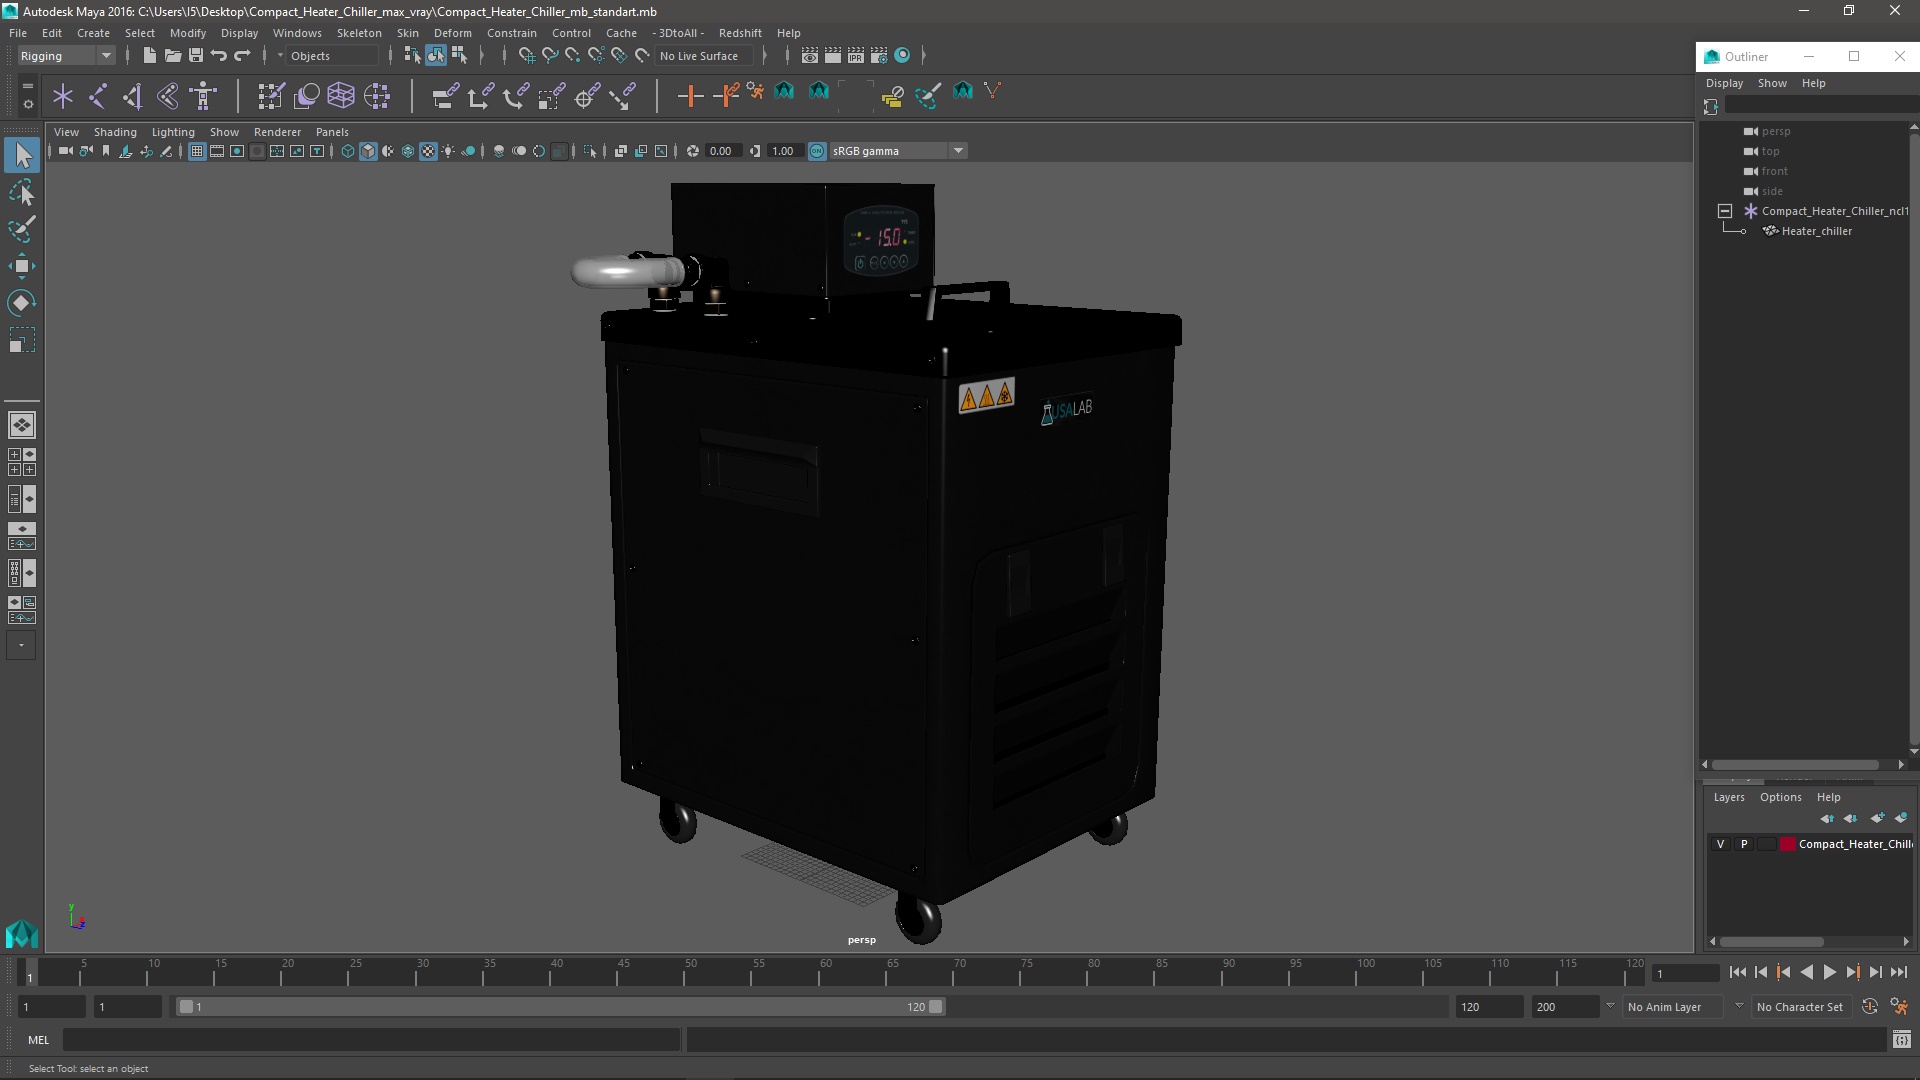Screen dimensions: 1920x1080
Task: Click the Parent Constraint shelf icon
Action: [445, 96]
